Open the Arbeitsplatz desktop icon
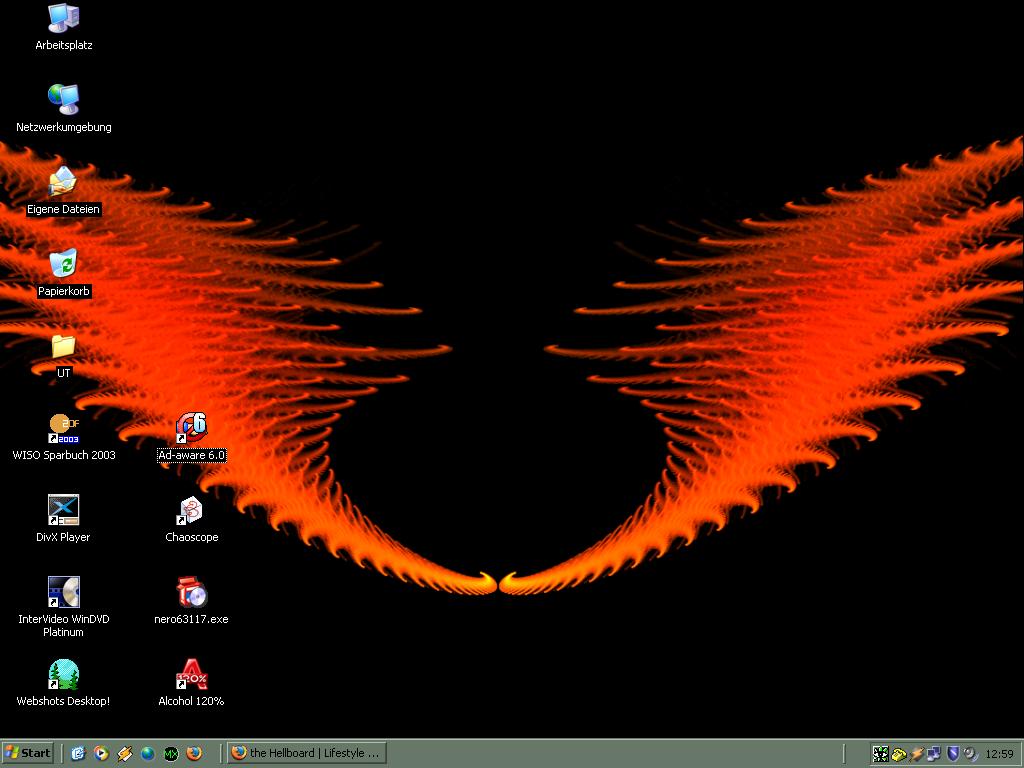 click(63, 19)
